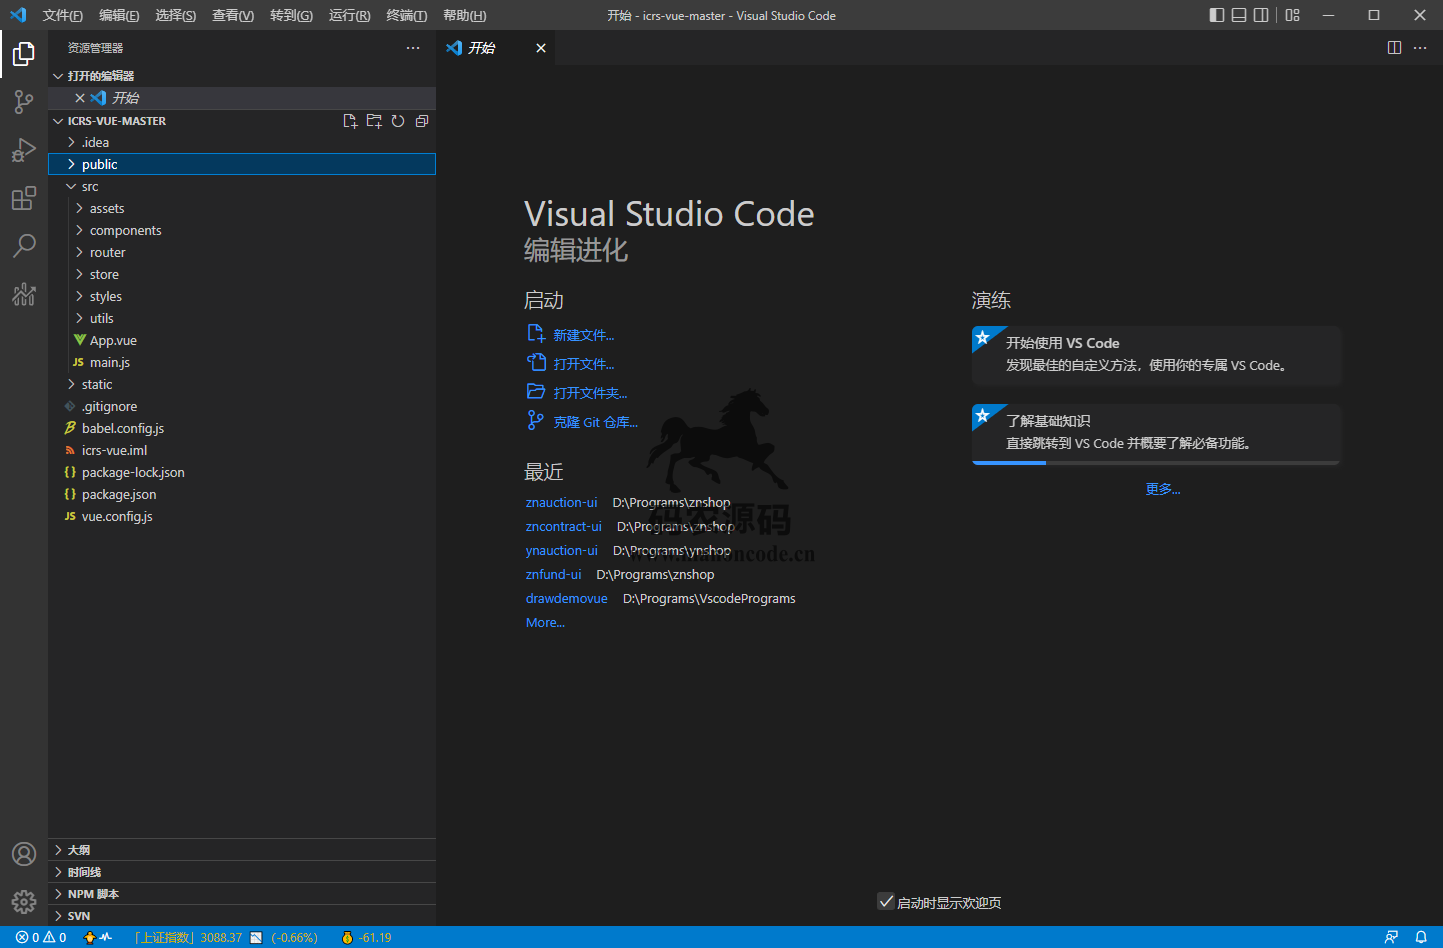Open the 帮助(H) menu
This screenshot has height=948, width=1443.
click(465, 15)
